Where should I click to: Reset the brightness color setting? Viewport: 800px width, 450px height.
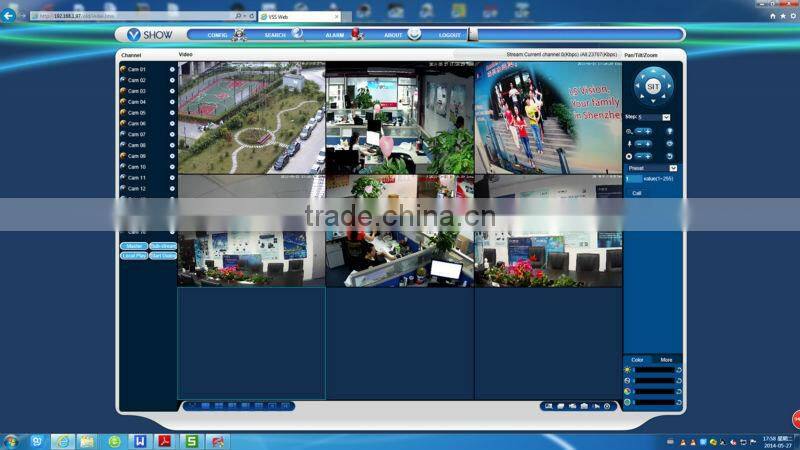click(680, 370)
